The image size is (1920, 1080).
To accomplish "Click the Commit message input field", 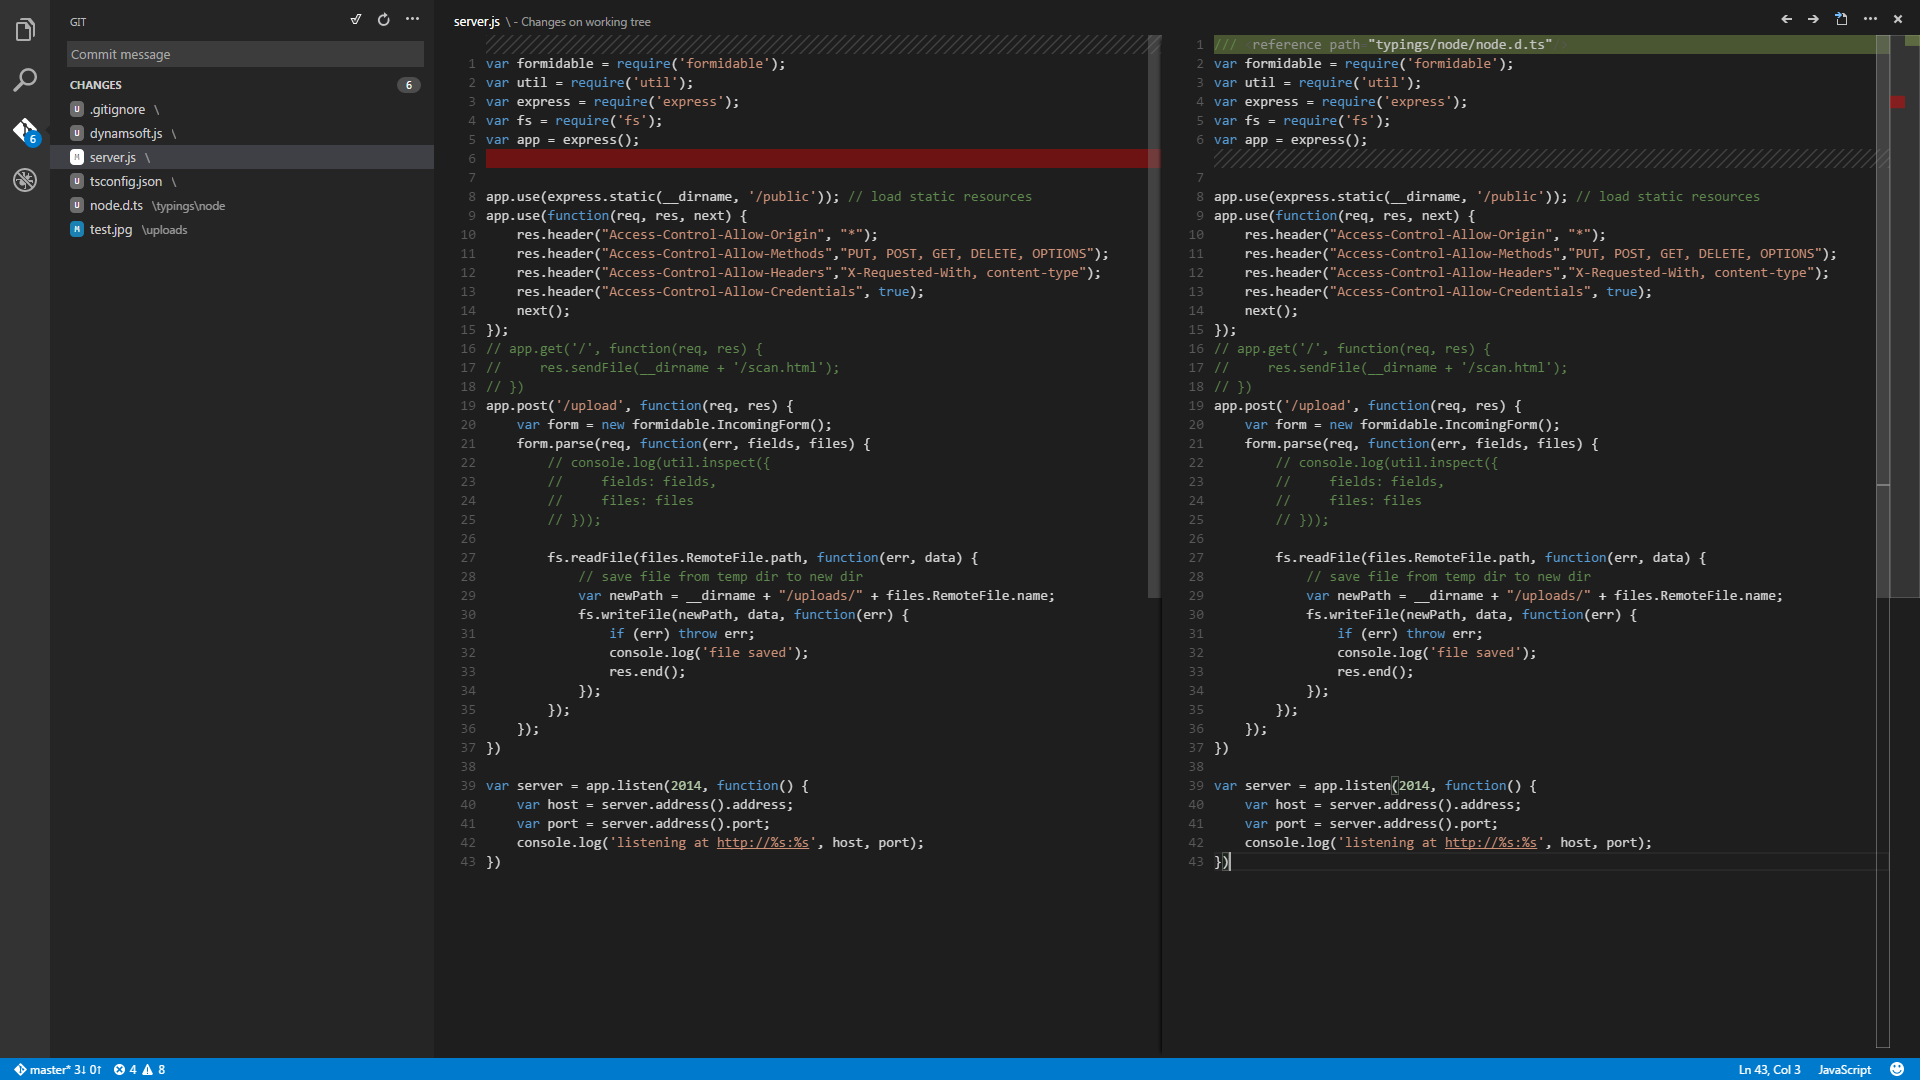I will pyautogui.click(x=245, y=54).
